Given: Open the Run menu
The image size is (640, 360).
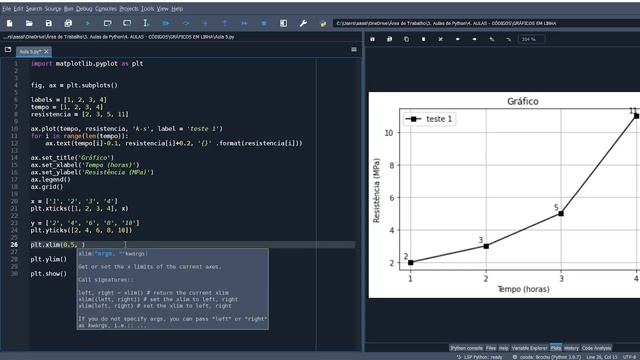Looking at the screenshot, I should (x=69, y=9).
